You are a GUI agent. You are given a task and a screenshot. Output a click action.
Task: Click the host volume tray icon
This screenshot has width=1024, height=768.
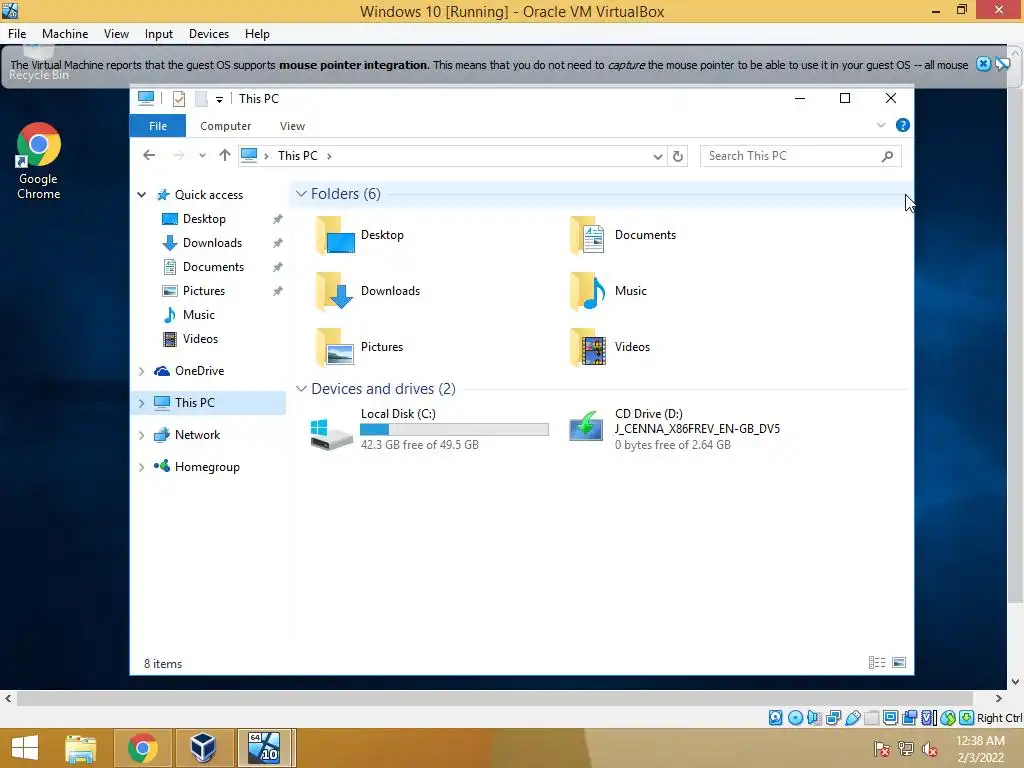(x=929, y=749)
